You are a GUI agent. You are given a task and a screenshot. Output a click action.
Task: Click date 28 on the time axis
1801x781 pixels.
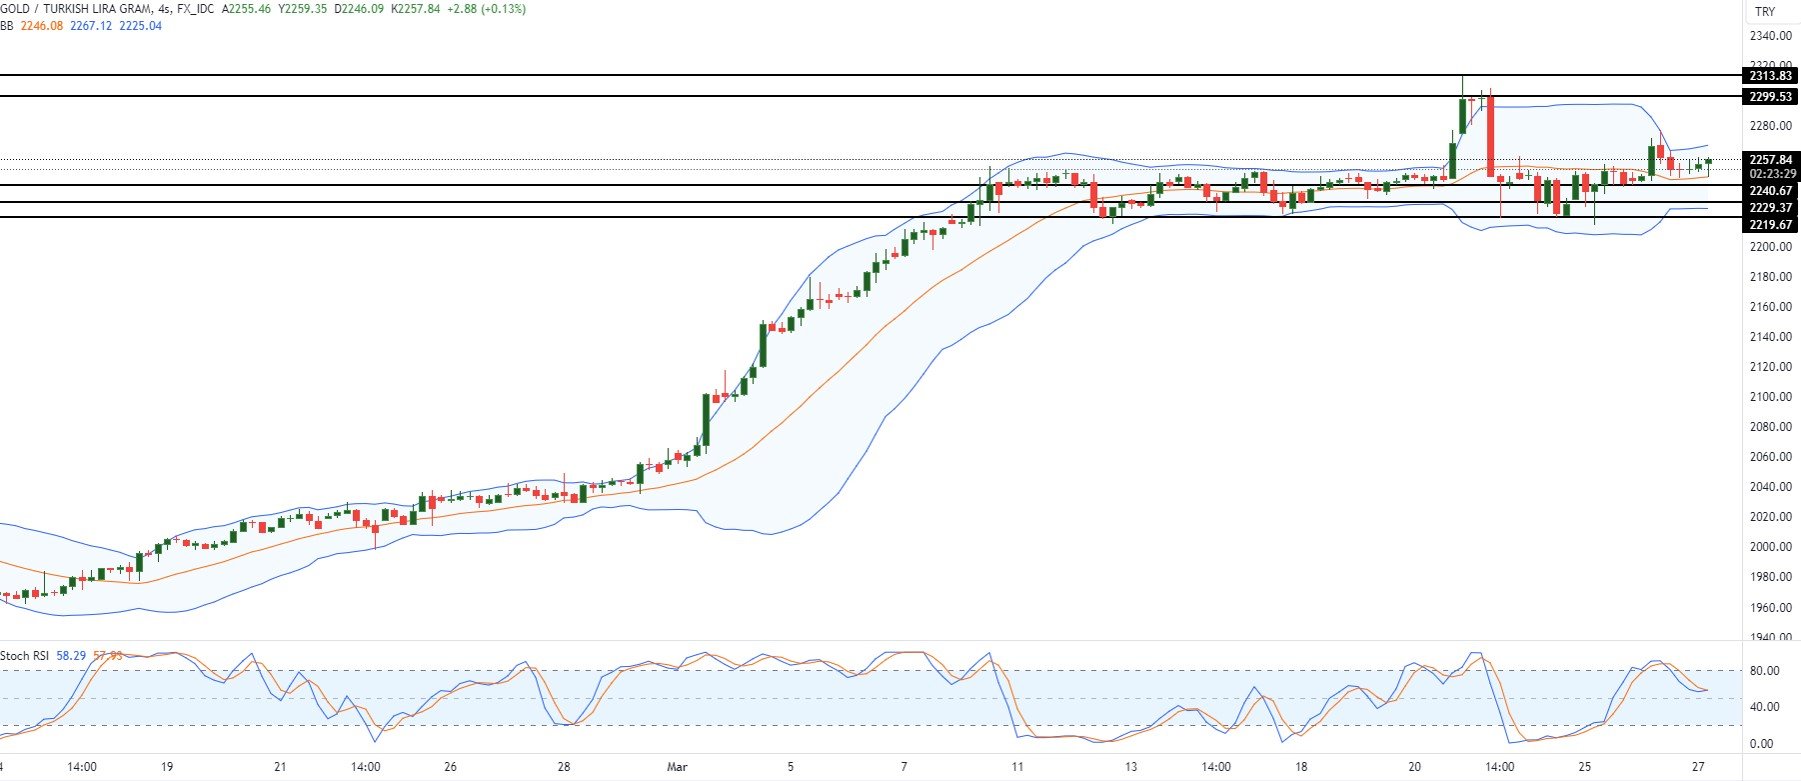click(x=564, y=767)
